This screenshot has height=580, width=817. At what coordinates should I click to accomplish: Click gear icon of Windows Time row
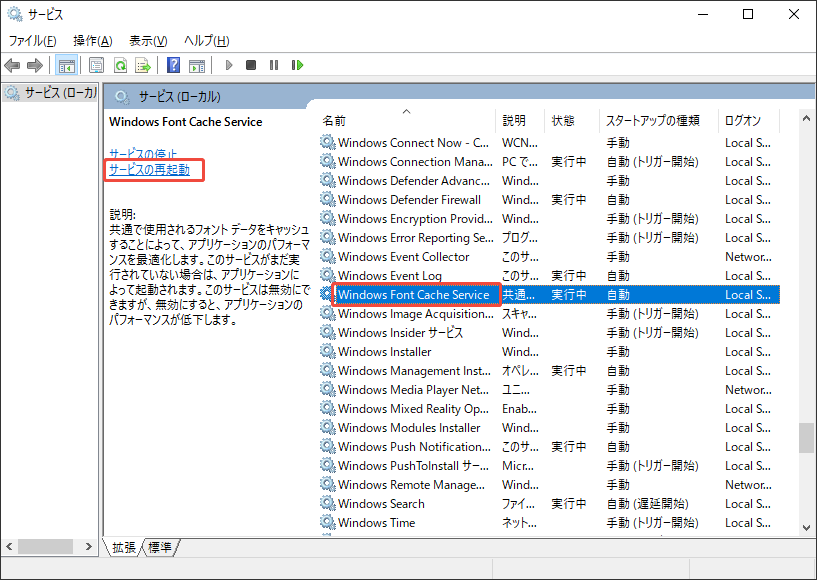coord(327,522)
